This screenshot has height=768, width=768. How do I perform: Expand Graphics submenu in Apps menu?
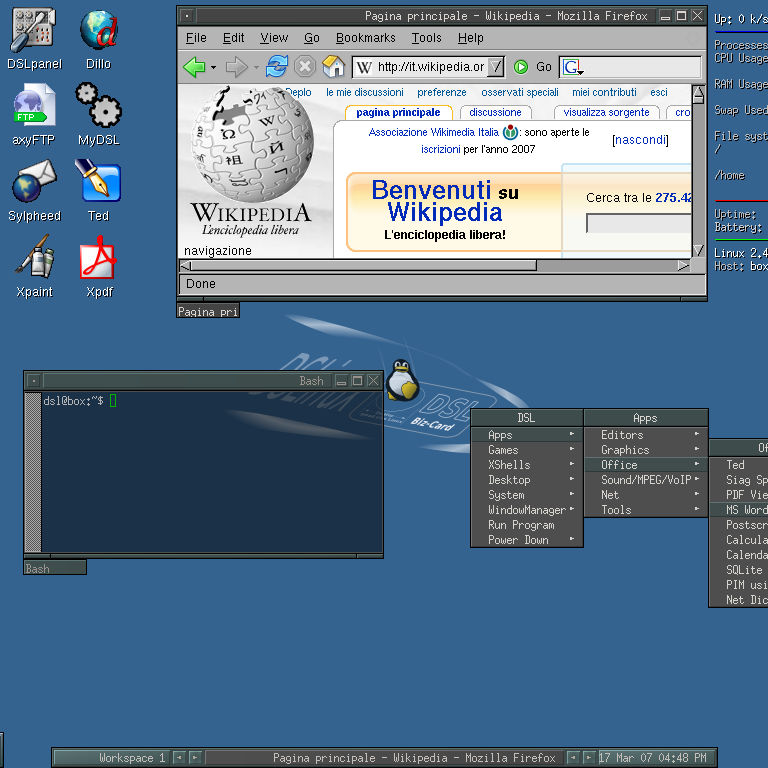(x=646, y=450)
